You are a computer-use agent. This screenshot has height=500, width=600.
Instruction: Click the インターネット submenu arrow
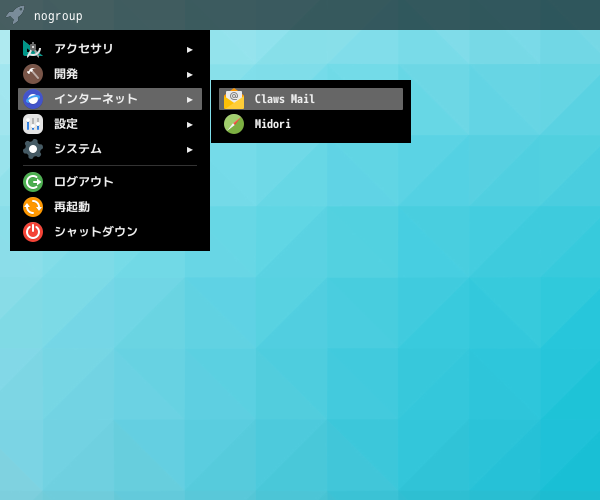pyautogui.click(x=189, y=100)
